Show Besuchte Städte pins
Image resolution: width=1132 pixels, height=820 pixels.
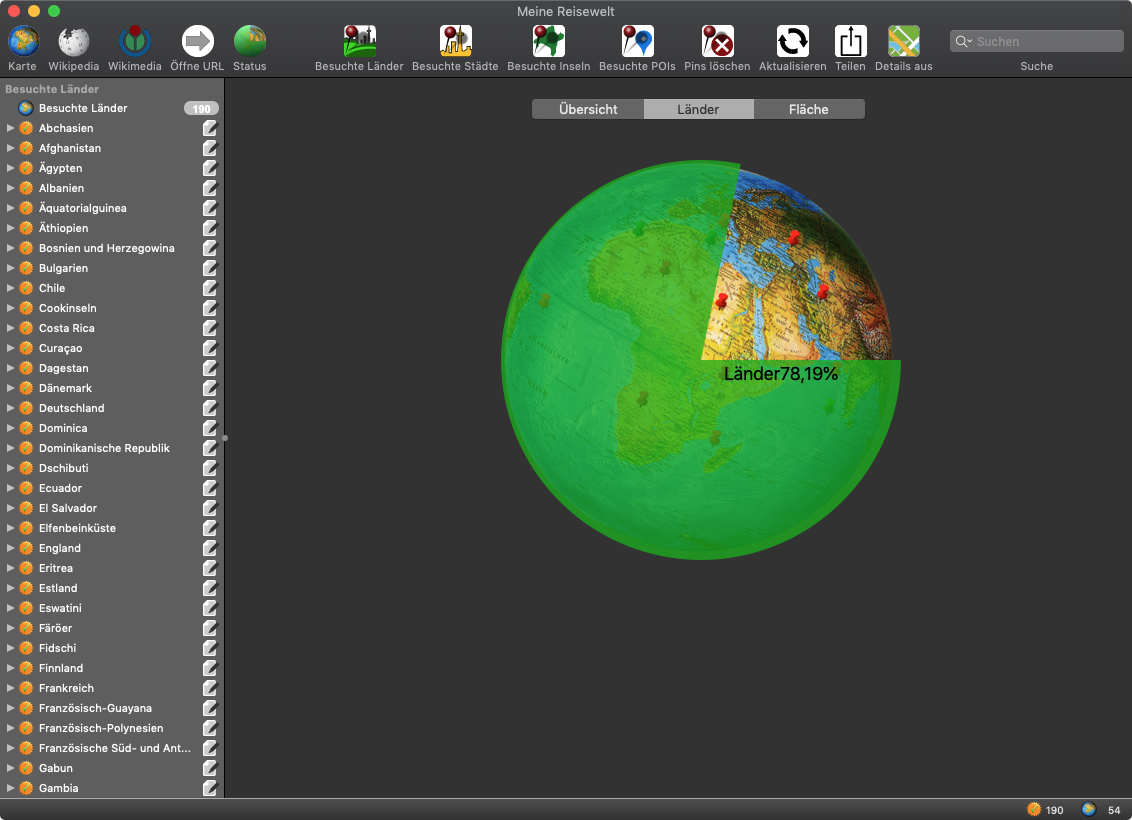(455, 42)
